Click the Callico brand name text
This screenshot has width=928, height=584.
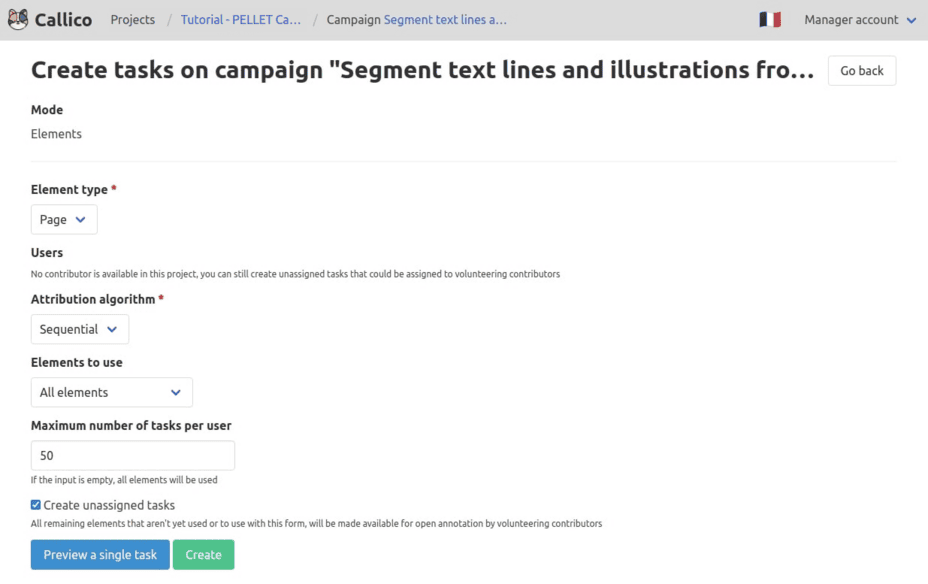coord(63,20)
